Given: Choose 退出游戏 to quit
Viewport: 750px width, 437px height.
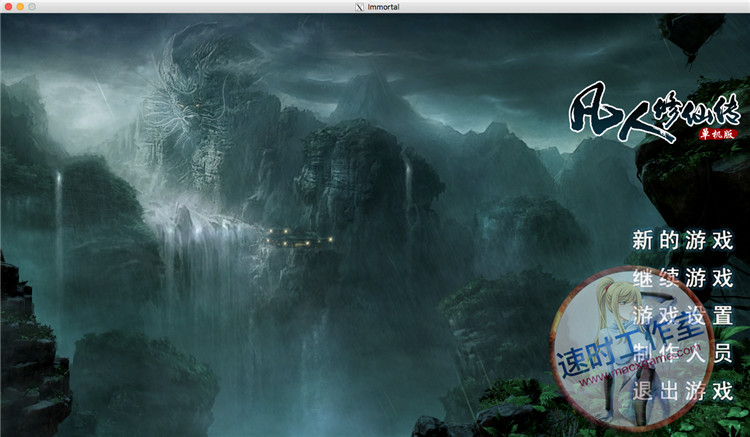Looking at the screenshot, I should (683, 391).
